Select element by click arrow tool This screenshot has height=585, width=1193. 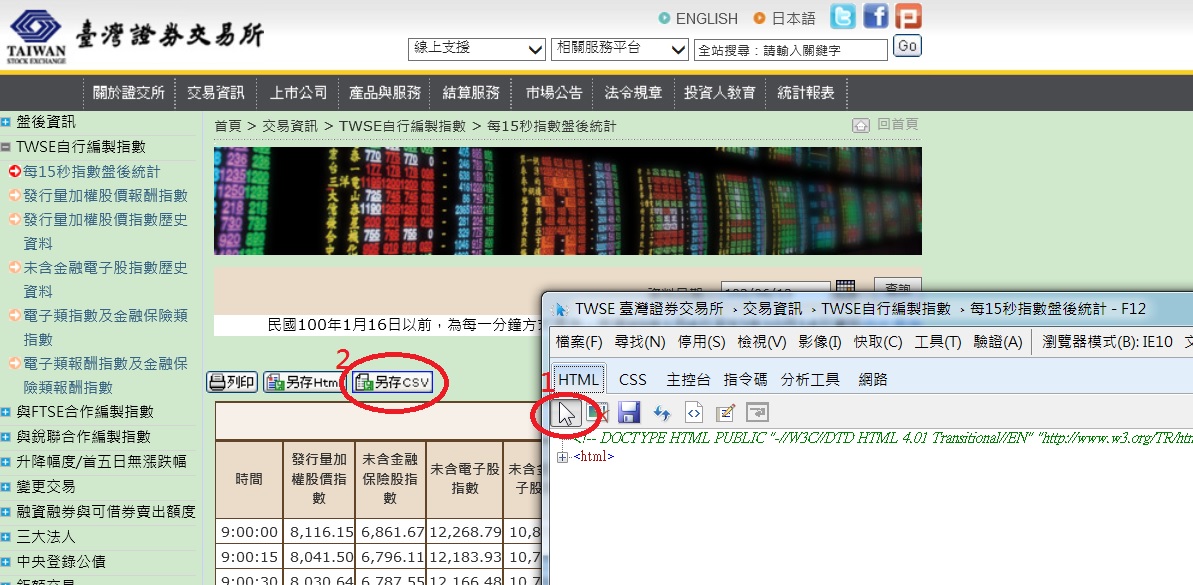click(x=568, y=413)
